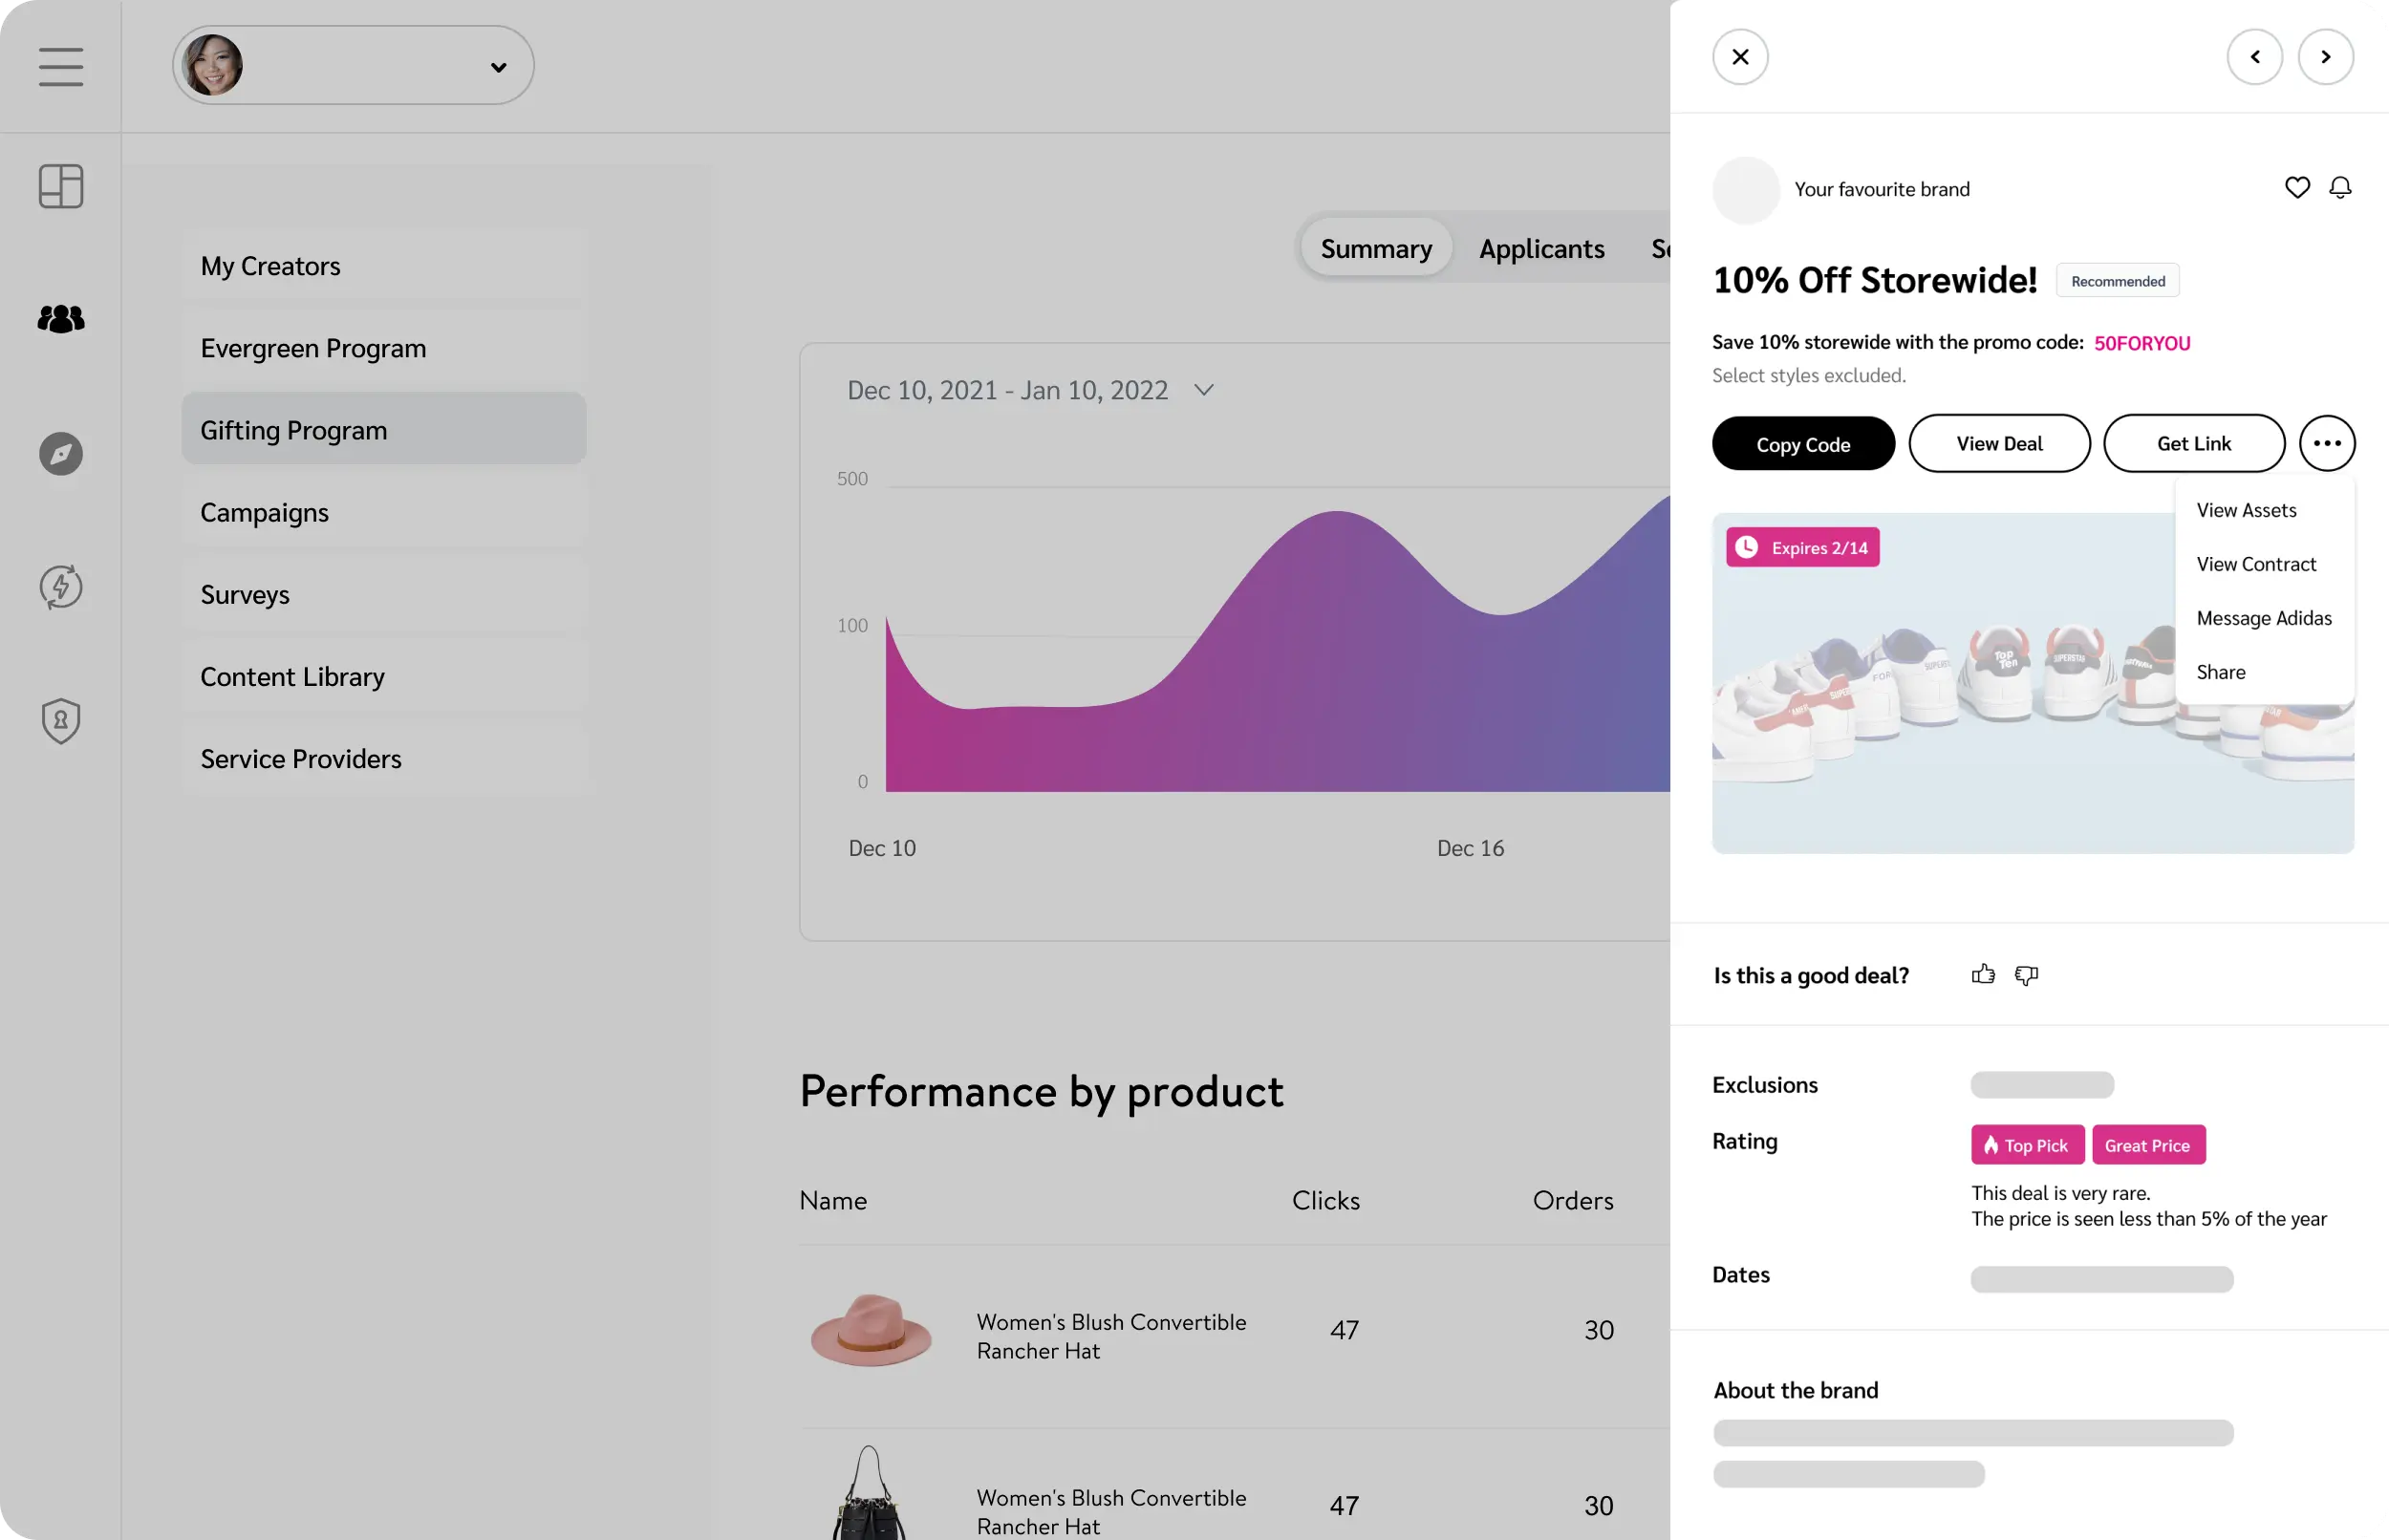The image size is (2389, 1540).
Task: Click the three dots more options button
Action: point(2326,443)
